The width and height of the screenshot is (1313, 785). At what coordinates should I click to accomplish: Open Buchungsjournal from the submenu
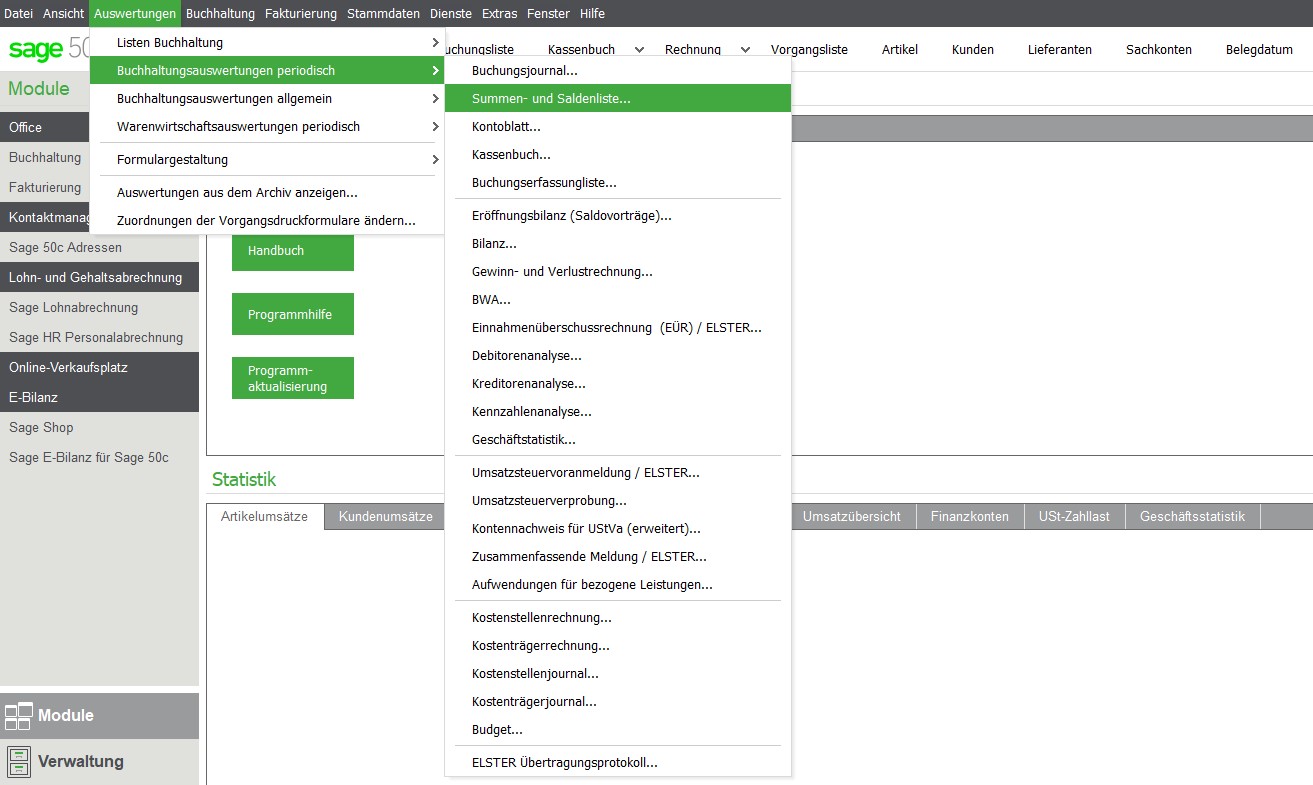pyautogui.click(x=618, y=71)
